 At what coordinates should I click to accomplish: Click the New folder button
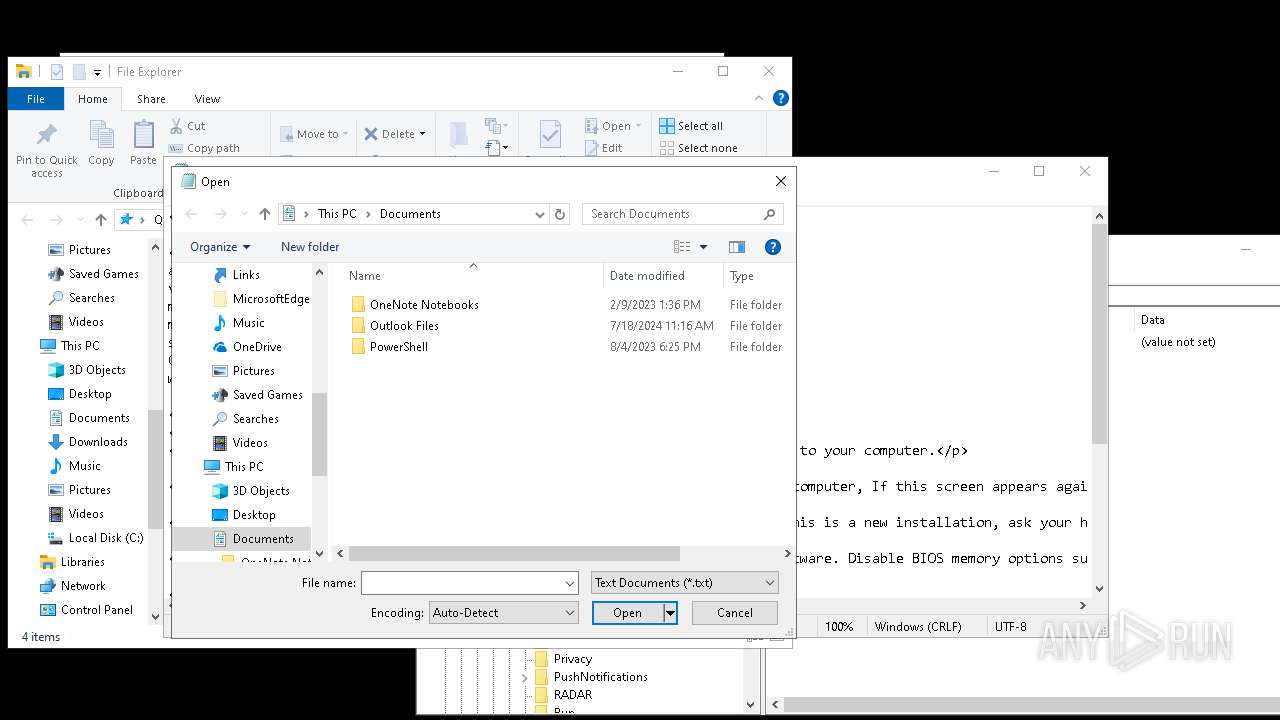click(x=310, y=247)
